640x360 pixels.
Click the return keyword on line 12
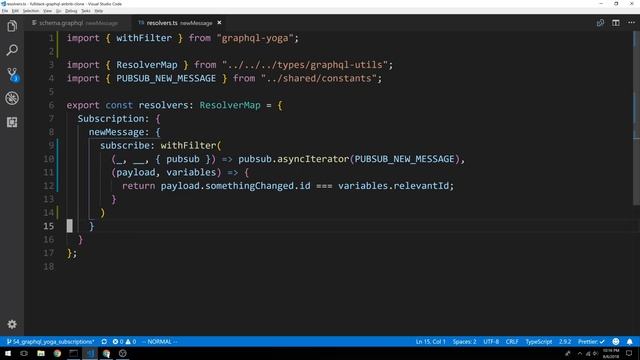[x=138, y=186]
